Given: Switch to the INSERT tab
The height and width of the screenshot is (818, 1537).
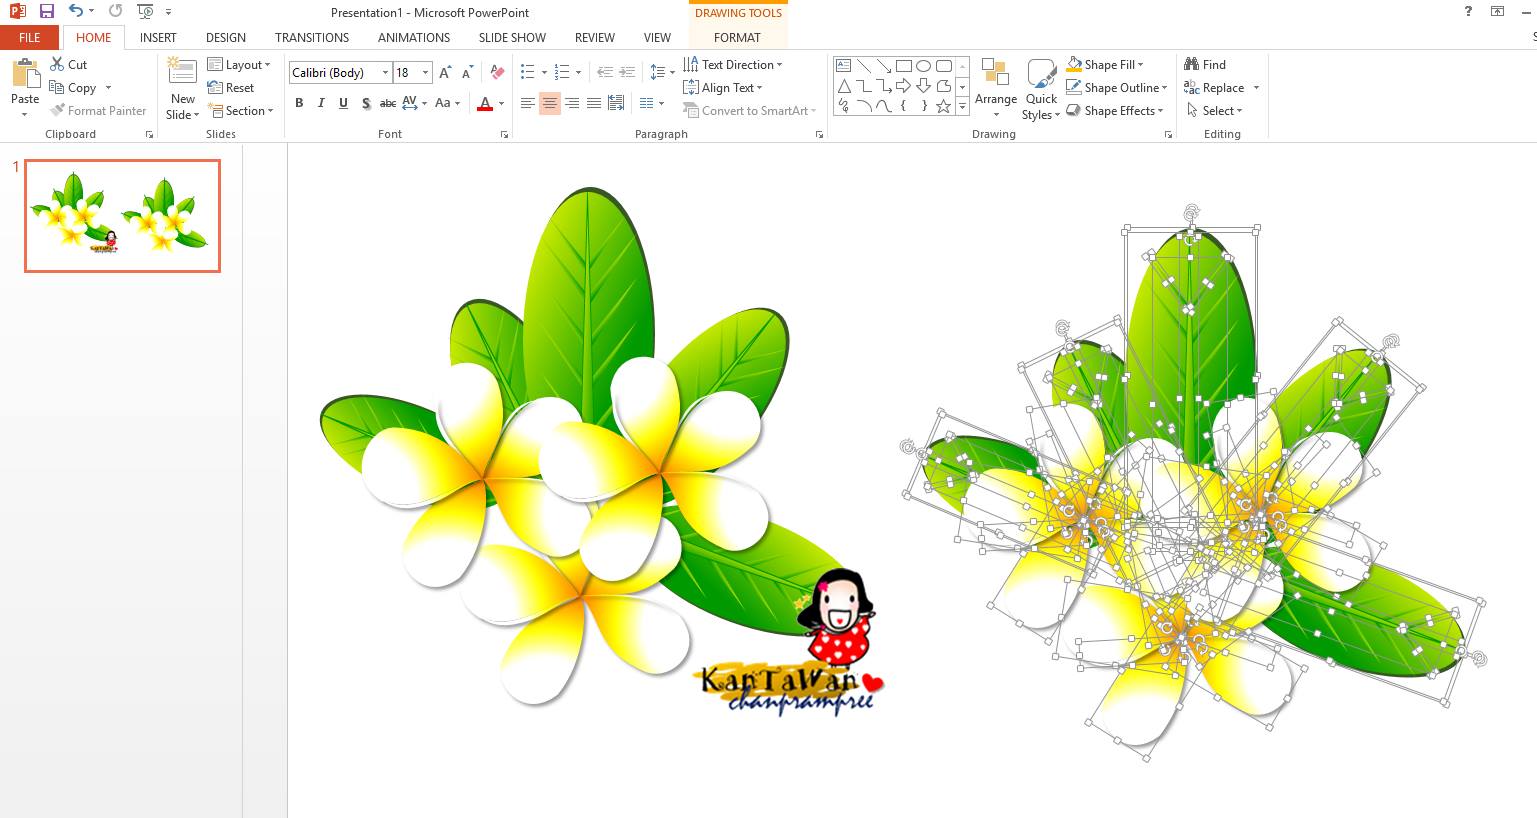Looking at the screenshot, I should click(158, 37).
